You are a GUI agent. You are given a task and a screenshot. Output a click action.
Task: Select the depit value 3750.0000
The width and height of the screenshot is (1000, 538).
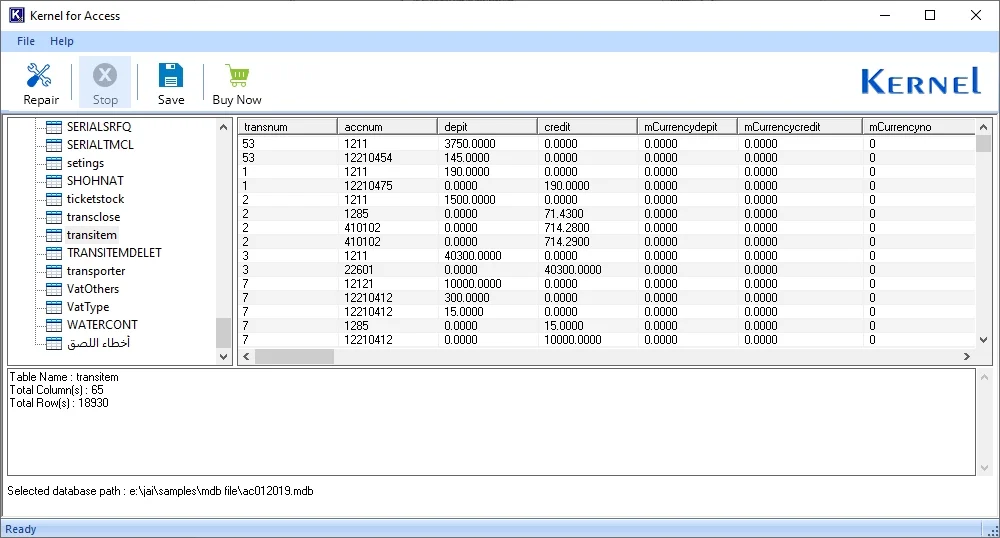[469, 143]
